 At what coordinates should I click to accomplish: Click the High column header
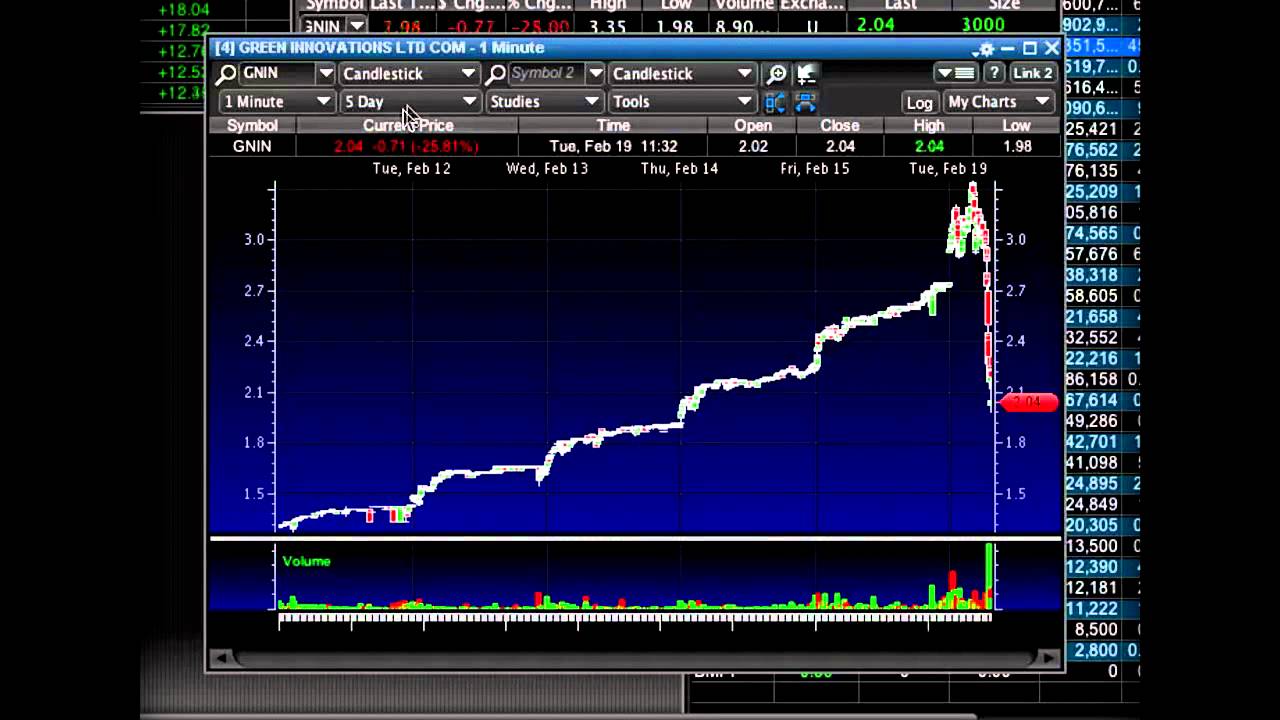pos(928,125)
